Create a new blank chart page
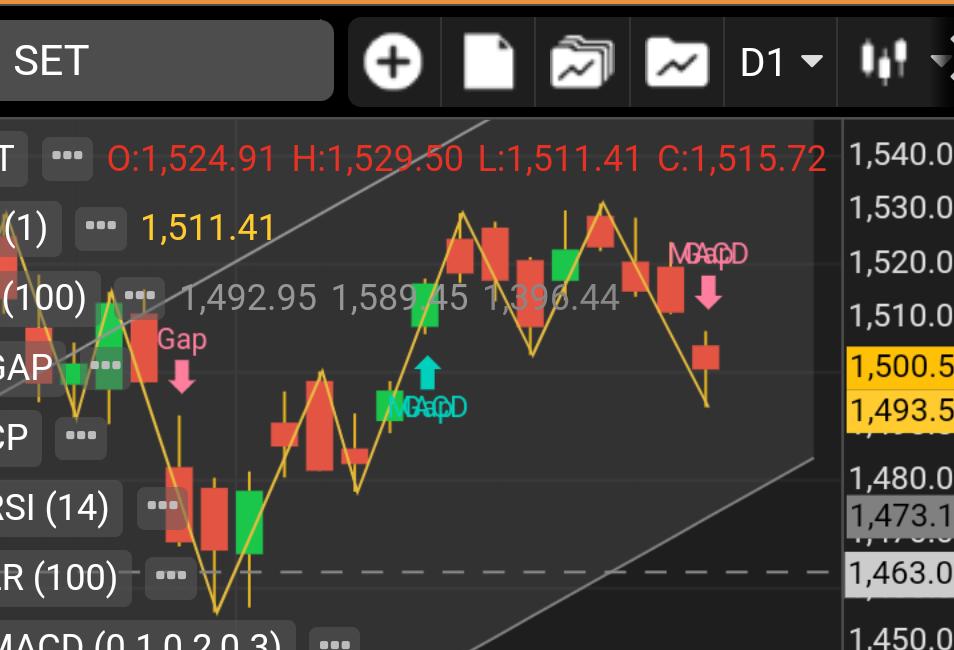 [x=488, y=61]
